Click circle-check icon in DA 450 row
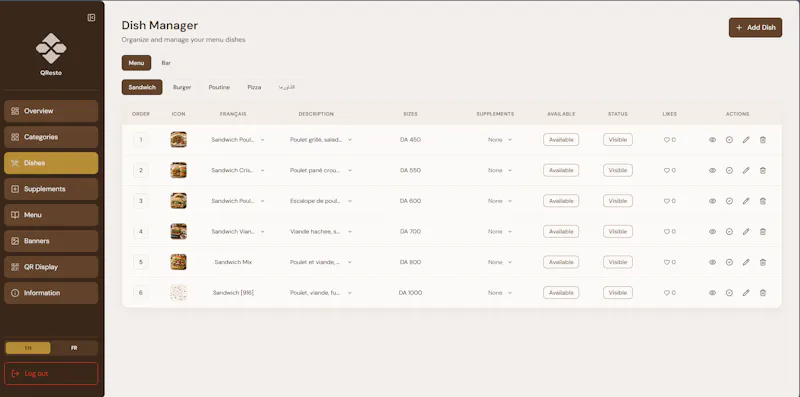Image resolution: width=800 pixels, height=397 pixels. [x=729, y=140]
